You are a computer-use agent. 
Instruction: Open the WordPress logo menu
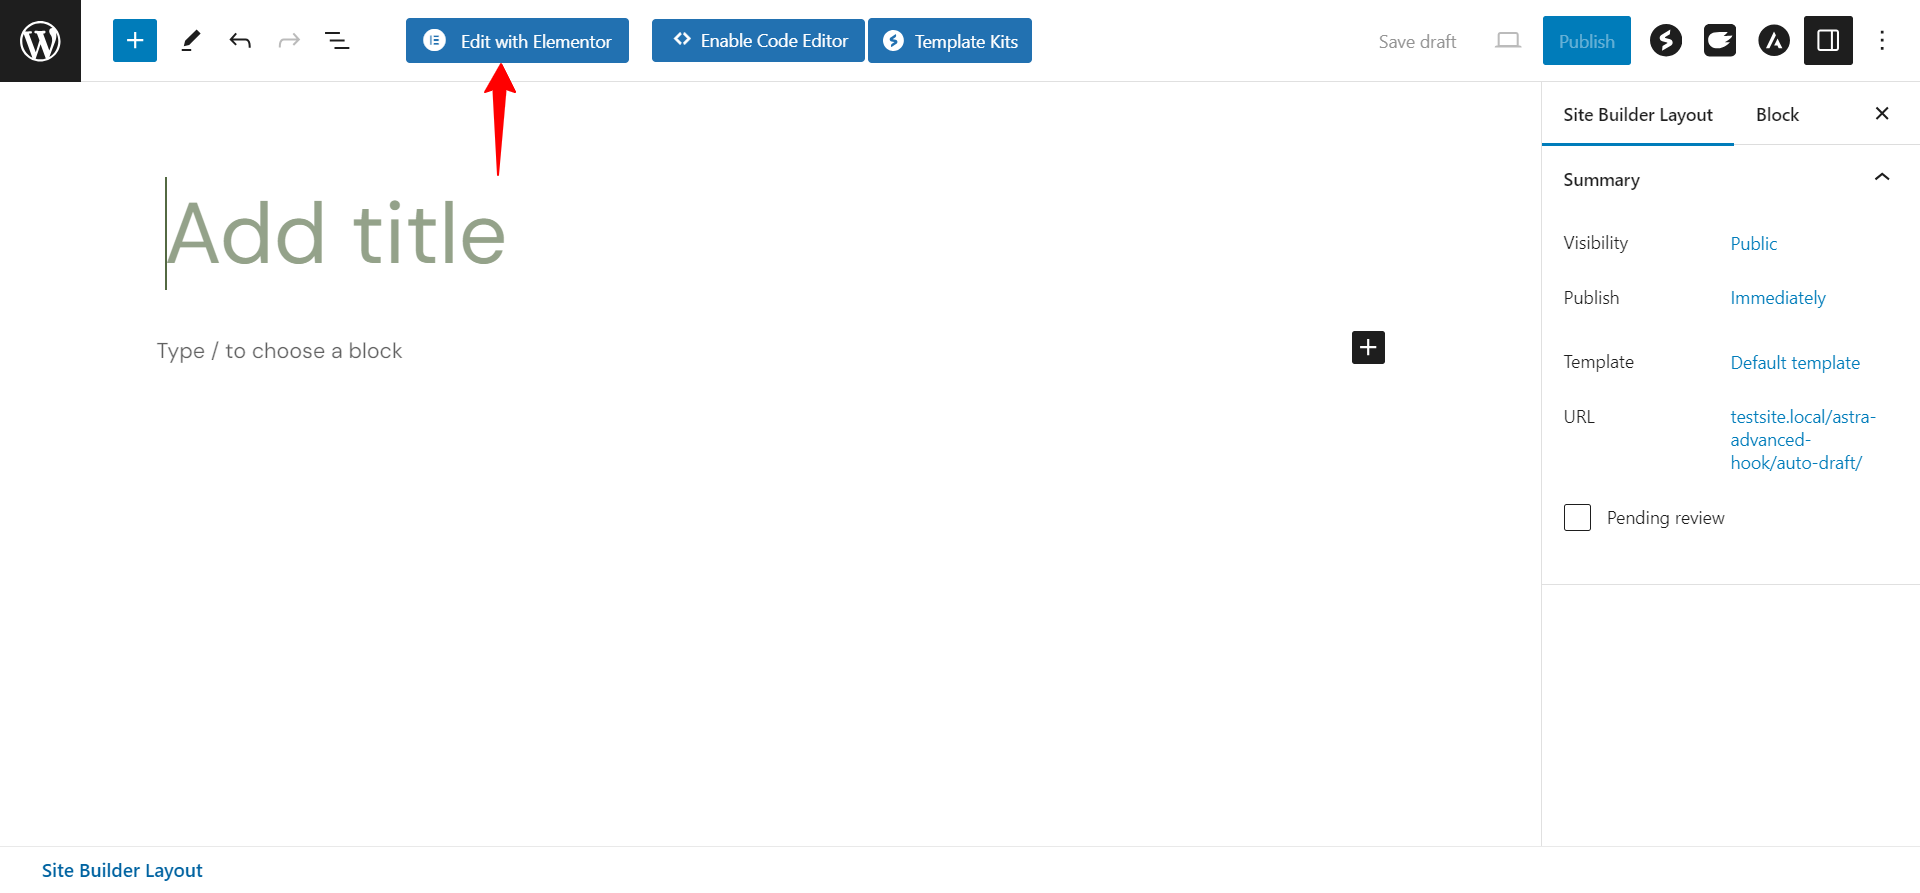40,41
